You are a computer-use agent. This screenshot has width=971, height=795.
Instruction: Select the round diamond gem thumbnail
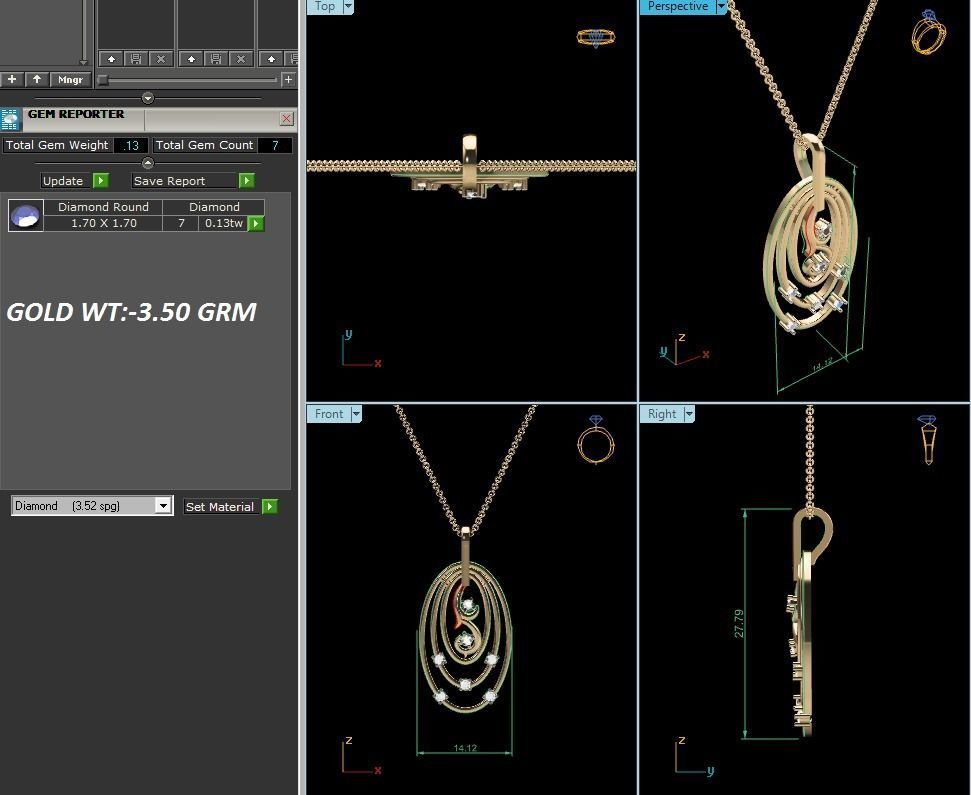click(26, 215)
